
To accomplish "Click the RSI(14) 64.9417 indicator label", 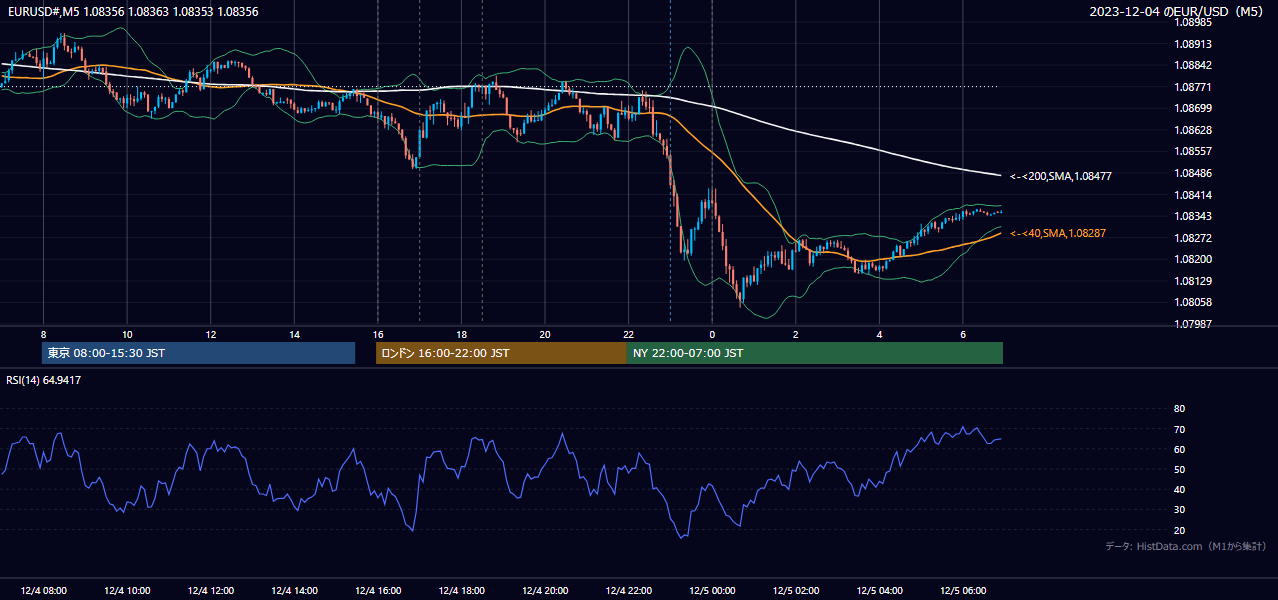I will (x=44, y=380).
